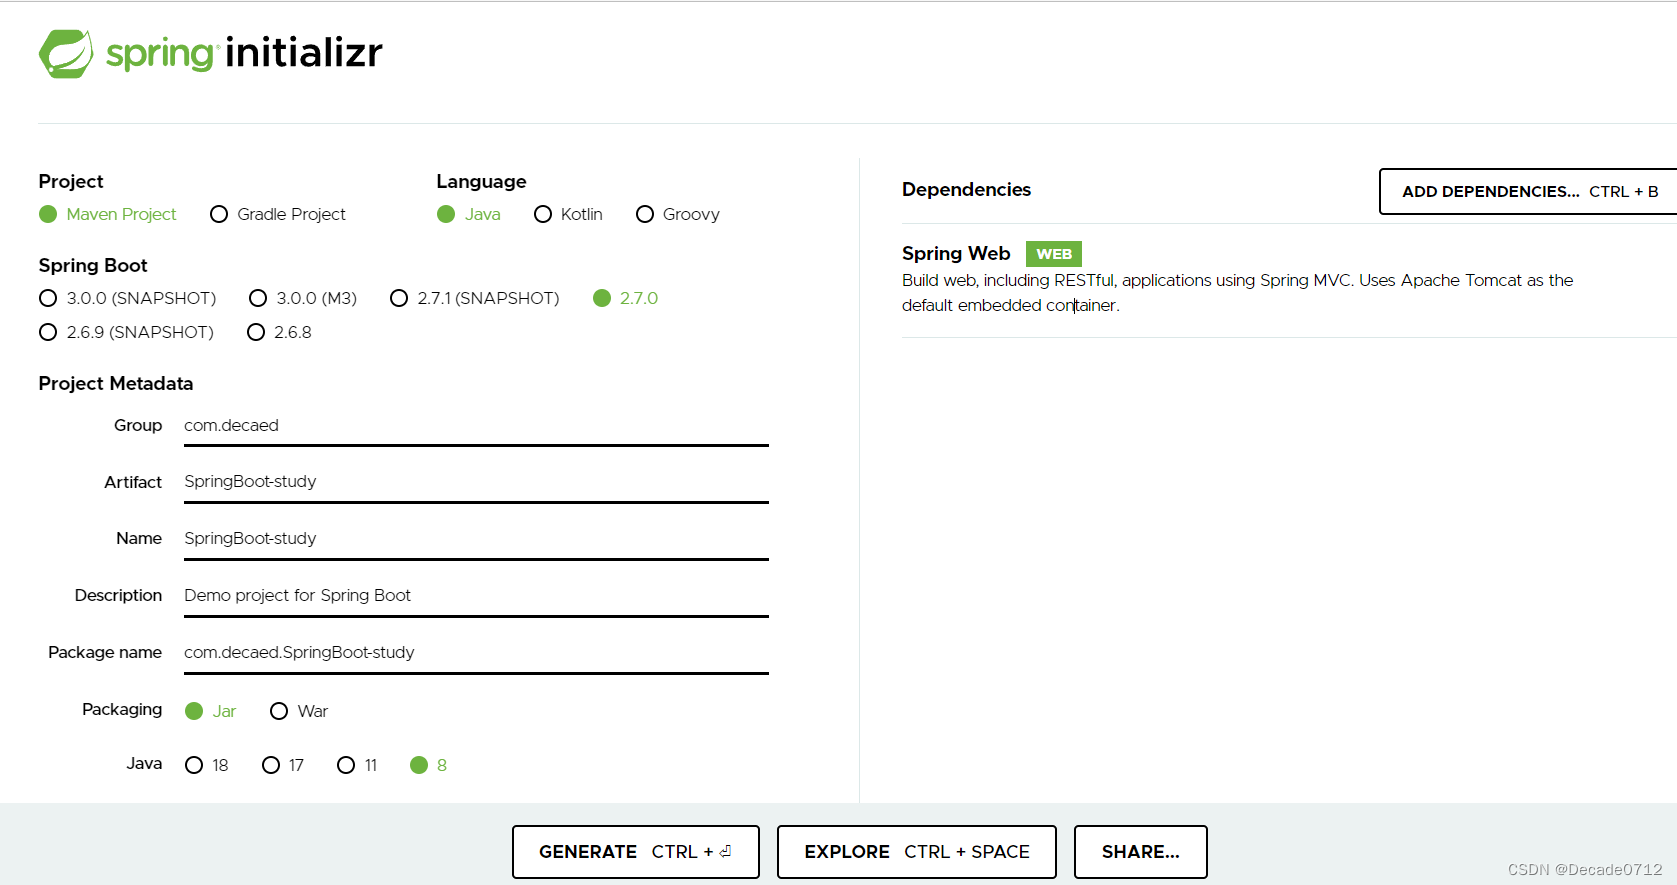Select Gradle Project radio button
1677x885 pixels.
(x=278, y=214)
